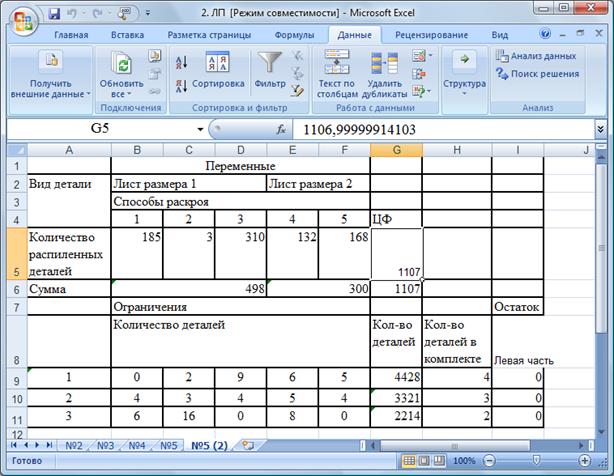Toggle the Фильтр funnel button
Screen dimensions: 614x476
pyautogui.click(x=270, y=69)
